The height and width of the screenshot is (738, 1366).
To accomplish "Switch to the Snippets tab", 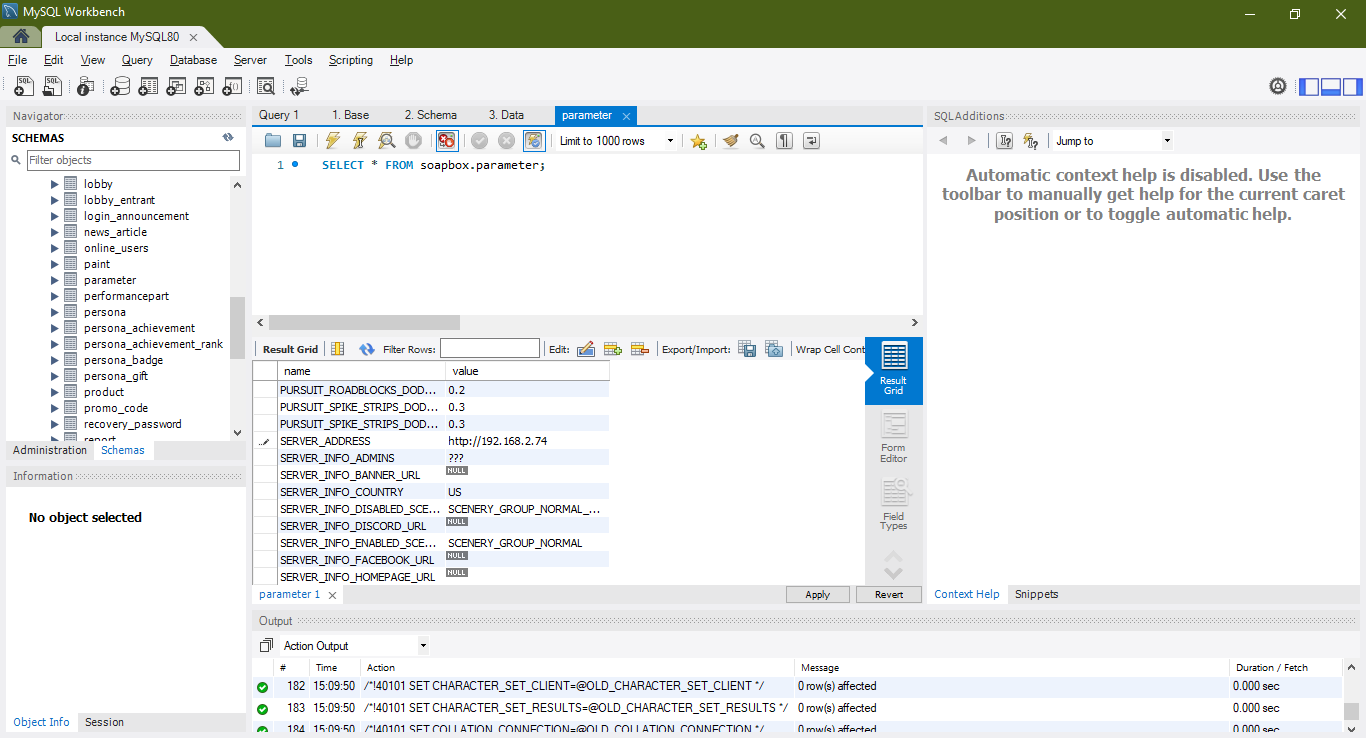I will (x=1036, y=594).
